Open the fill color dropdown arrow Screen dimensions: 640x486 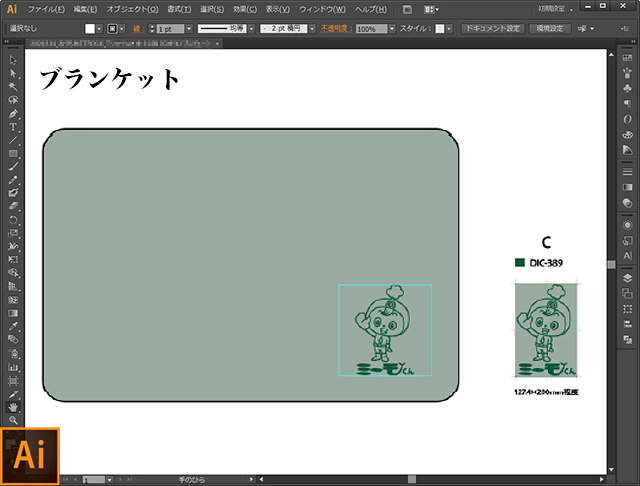click(x=99, y=29)
